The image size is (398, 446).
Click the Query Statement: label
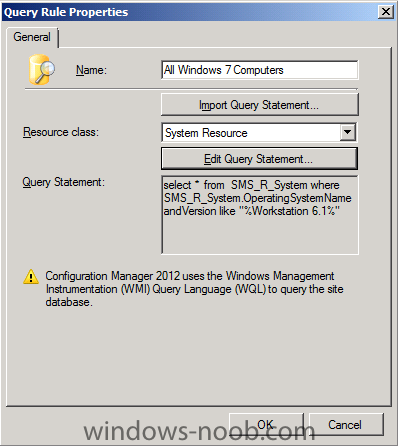pyautogui.click(x=63, y=182)
